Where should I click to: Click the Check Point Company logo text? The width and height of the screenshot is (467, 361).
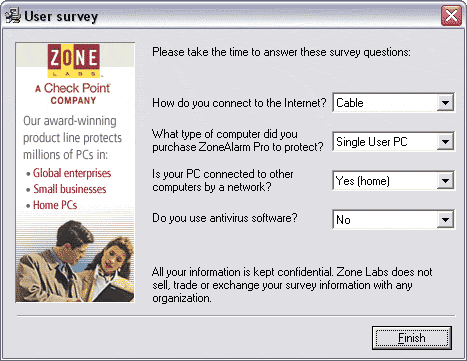[x=73, y=94]
